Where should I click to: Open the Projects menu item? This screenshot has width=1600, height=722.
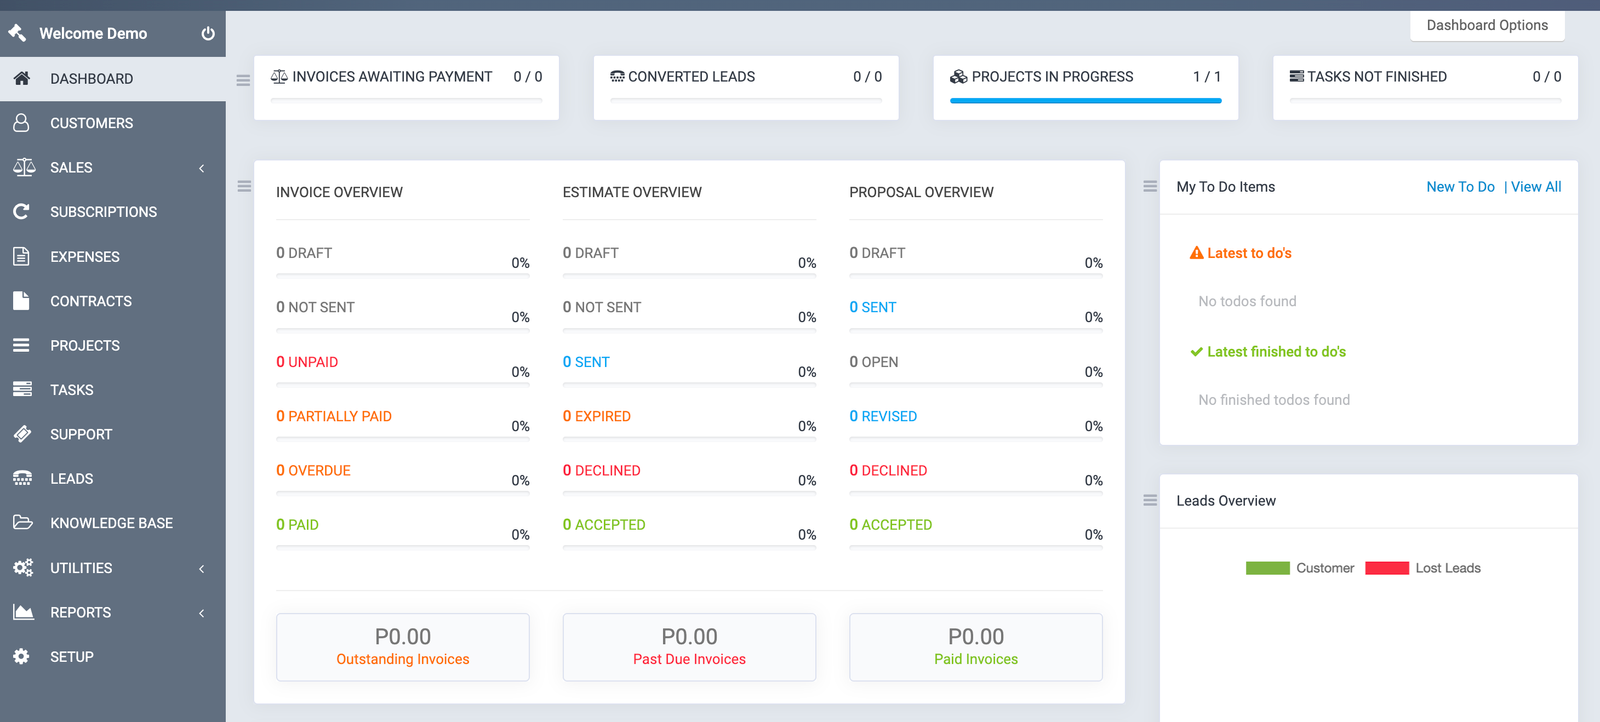pyautogui.click(x=85, y=346)
